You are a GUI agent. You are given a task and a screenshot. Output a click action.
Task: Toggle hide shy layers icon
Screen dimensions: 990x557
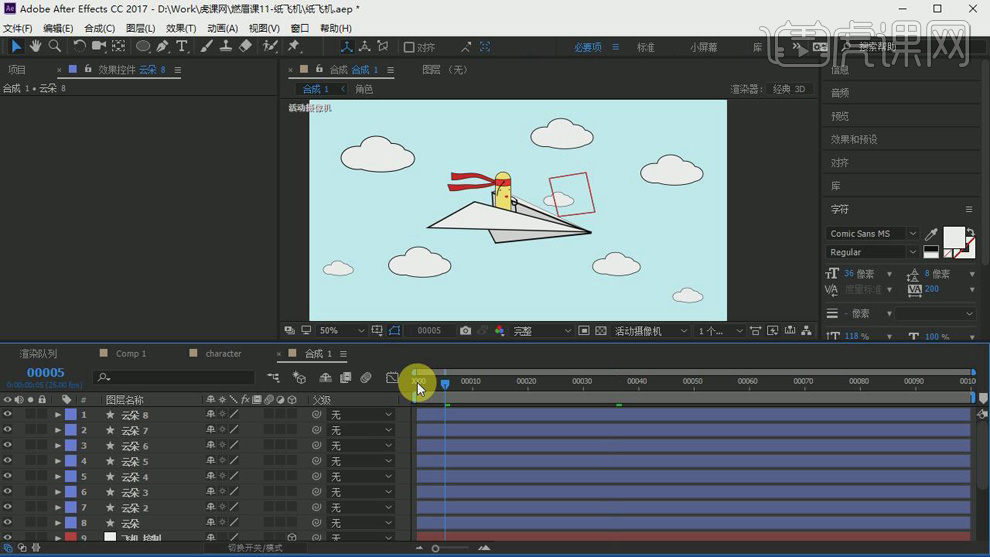click(x=325, y=377)
